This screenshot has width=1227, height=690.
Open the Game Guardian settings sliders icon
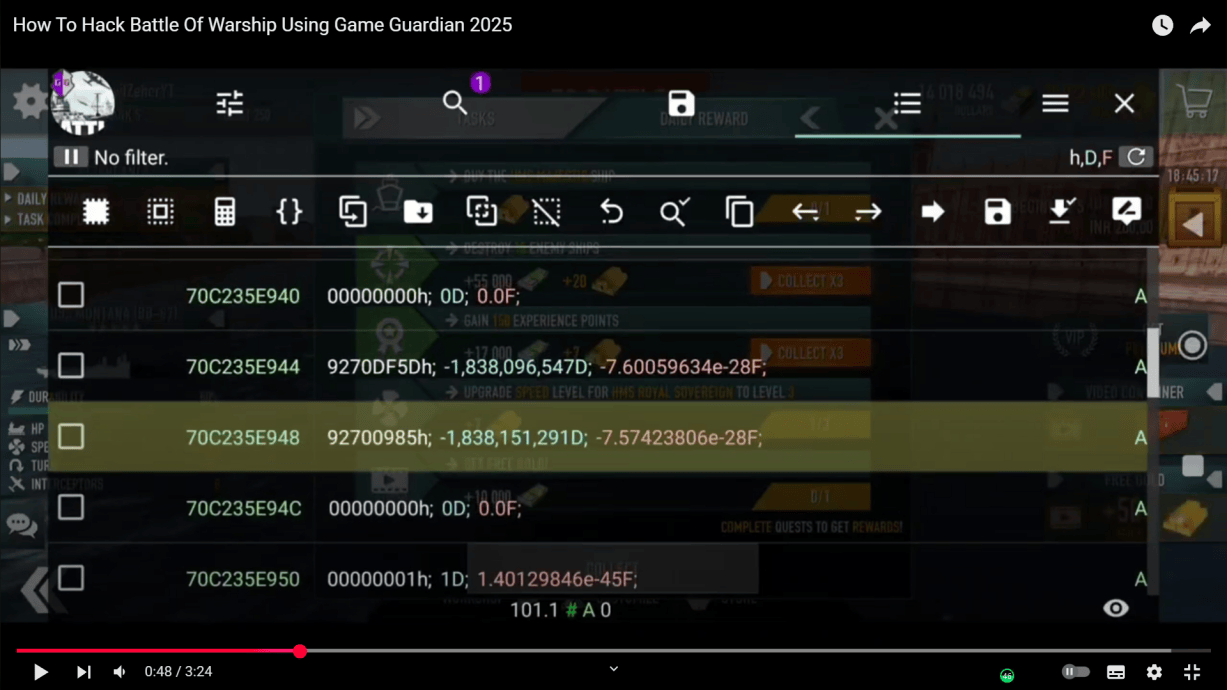[229, 103]
